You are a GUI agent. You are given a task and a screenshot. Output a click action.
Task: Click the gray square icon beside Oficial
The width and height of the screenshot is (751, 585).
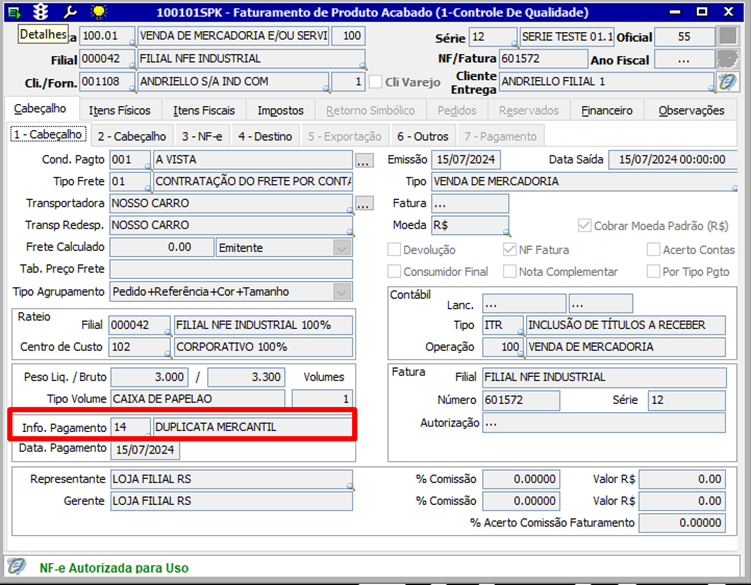tap(728, 36)
